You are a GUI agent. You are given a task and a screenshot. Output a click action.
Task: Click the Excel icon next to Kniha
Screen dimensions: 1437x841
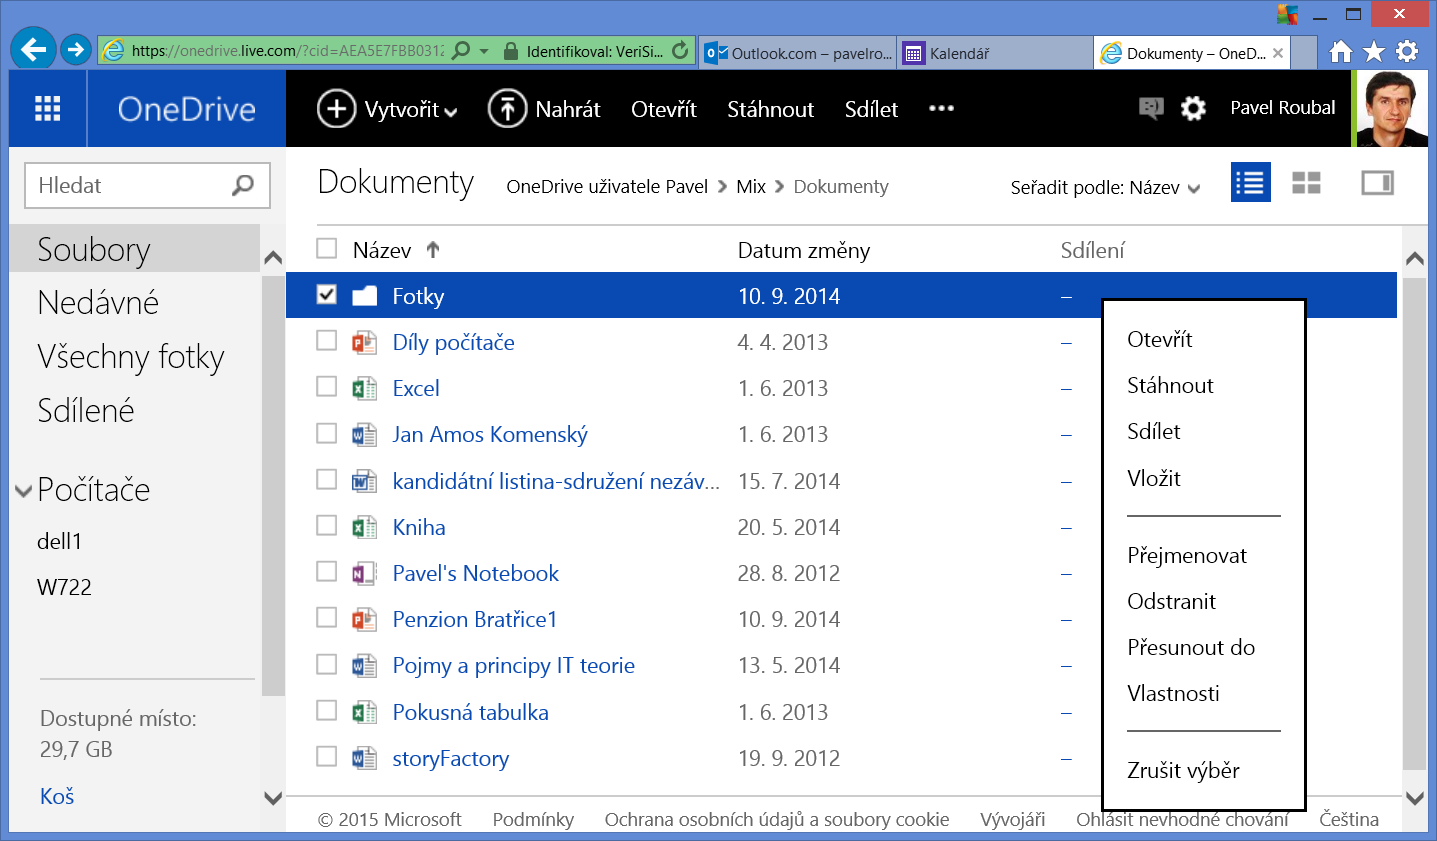pyautogui.click(x=364, y=527)
